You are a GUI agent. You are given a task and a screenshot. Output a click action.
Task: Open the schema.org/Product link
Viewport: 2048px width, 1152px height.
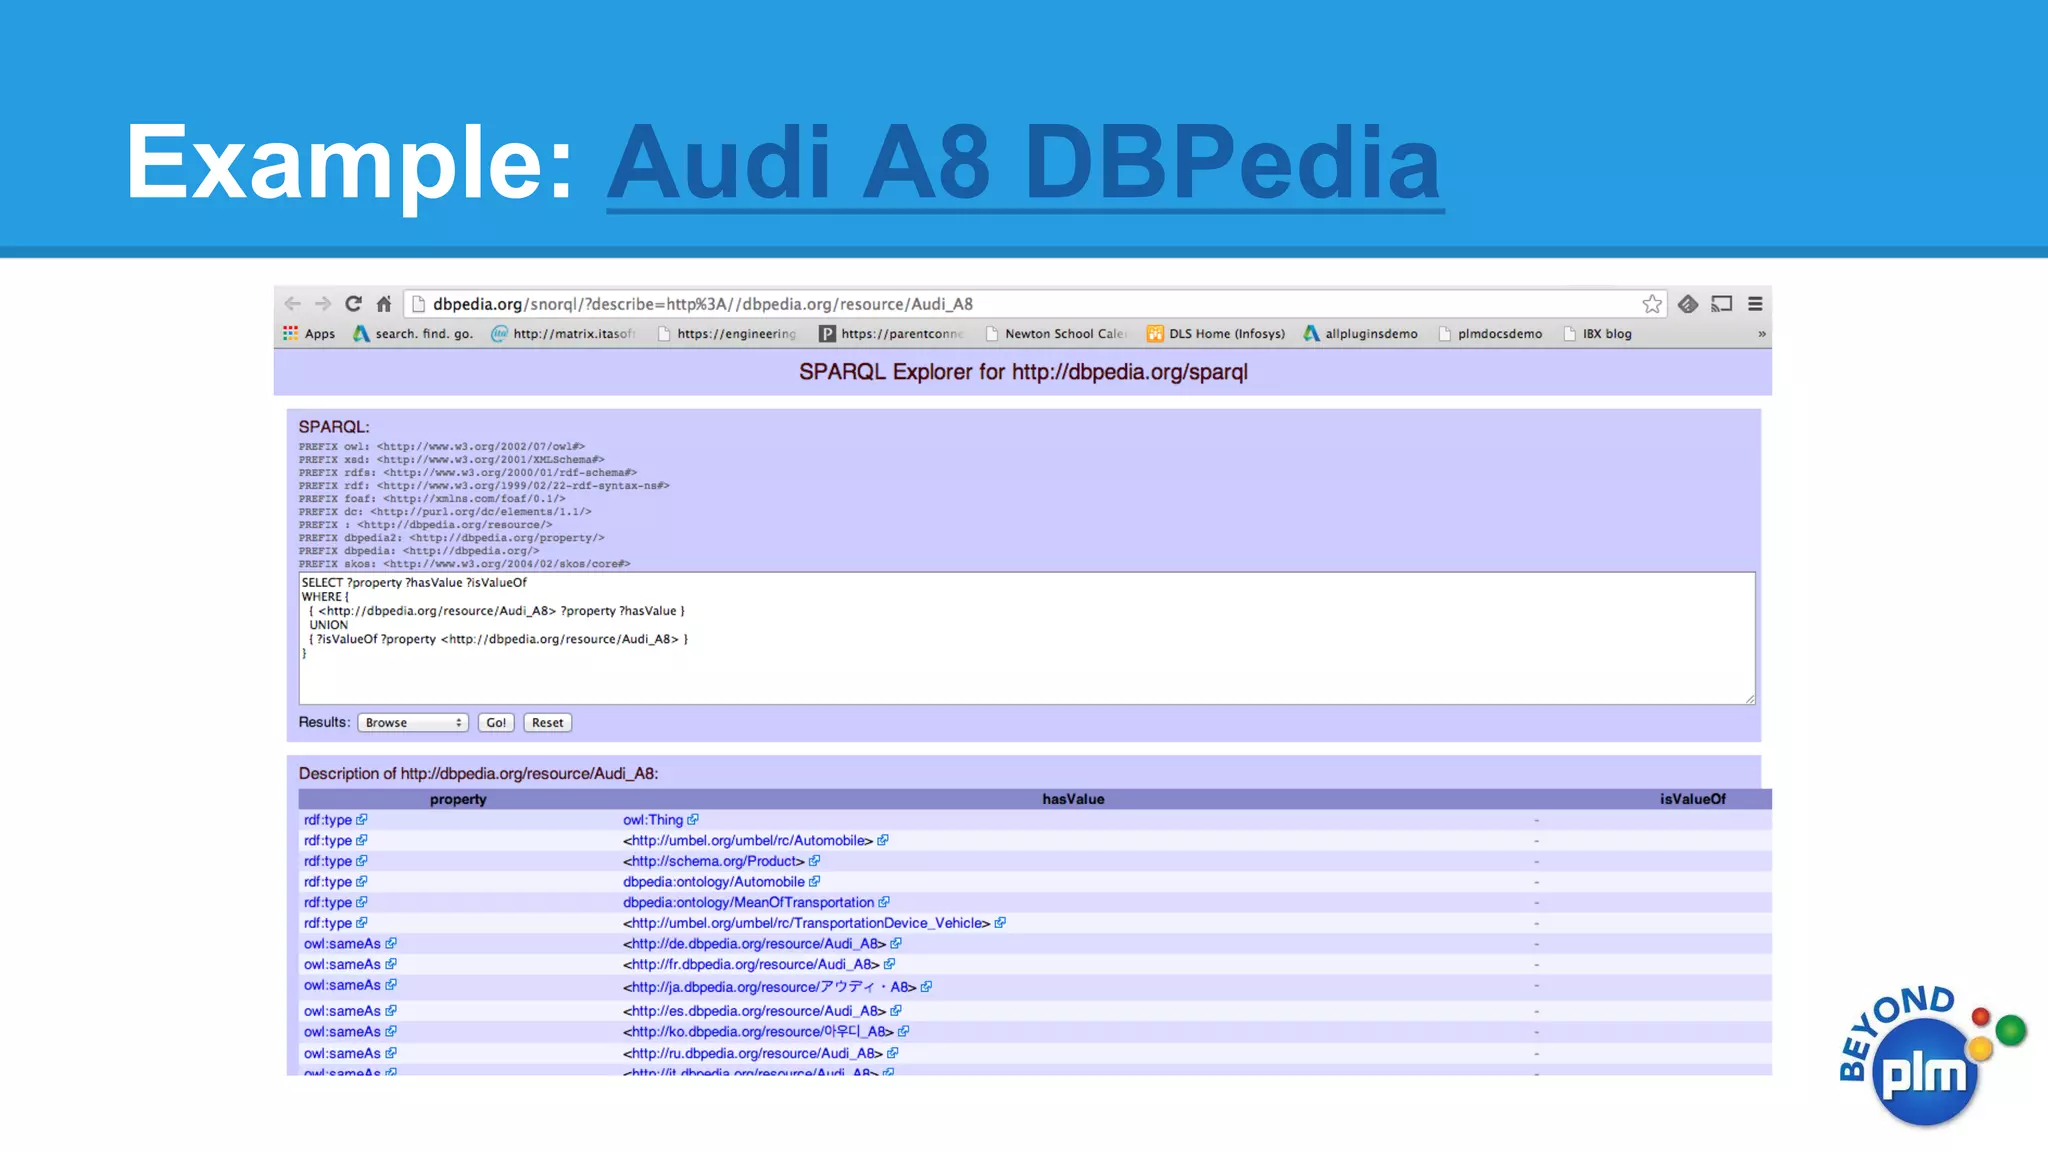(x=714, y=861)
